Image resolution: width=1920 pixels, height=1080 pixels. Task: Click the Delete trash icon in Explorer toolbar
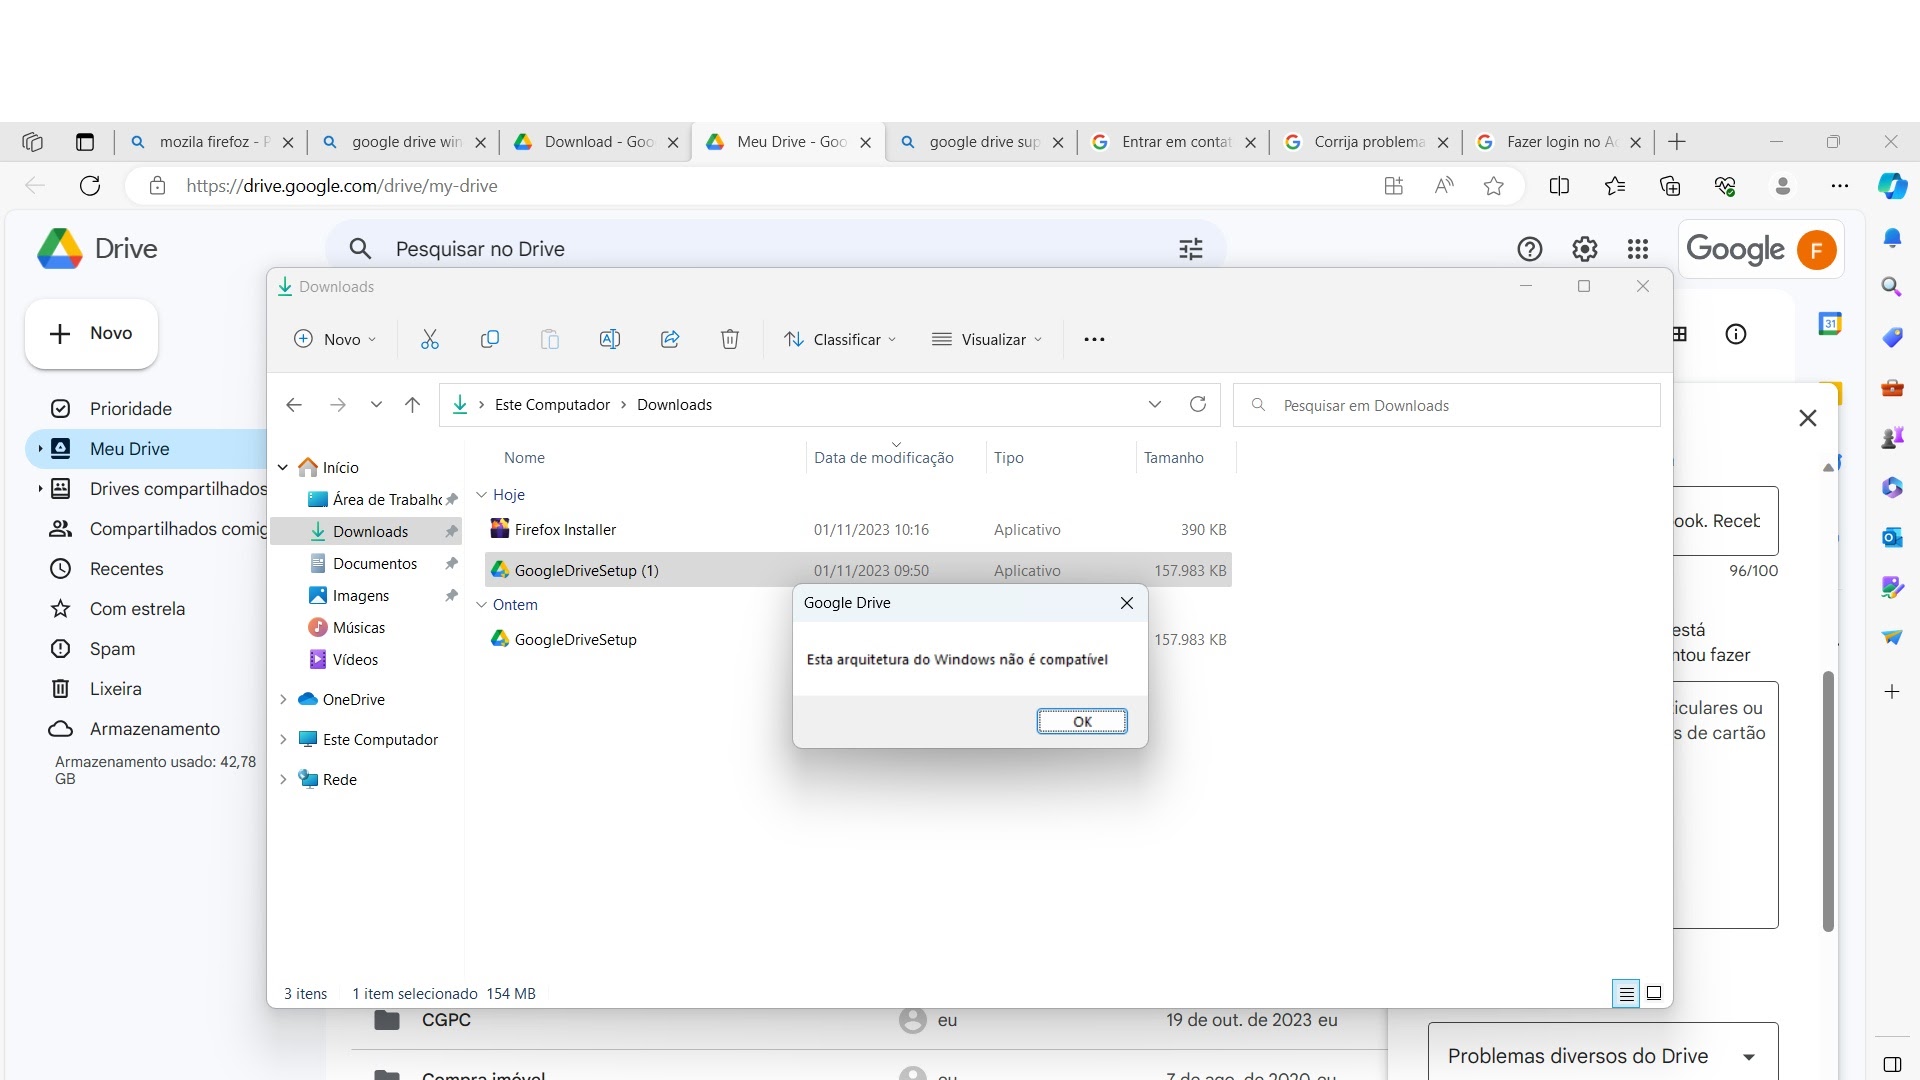(730, 340)
